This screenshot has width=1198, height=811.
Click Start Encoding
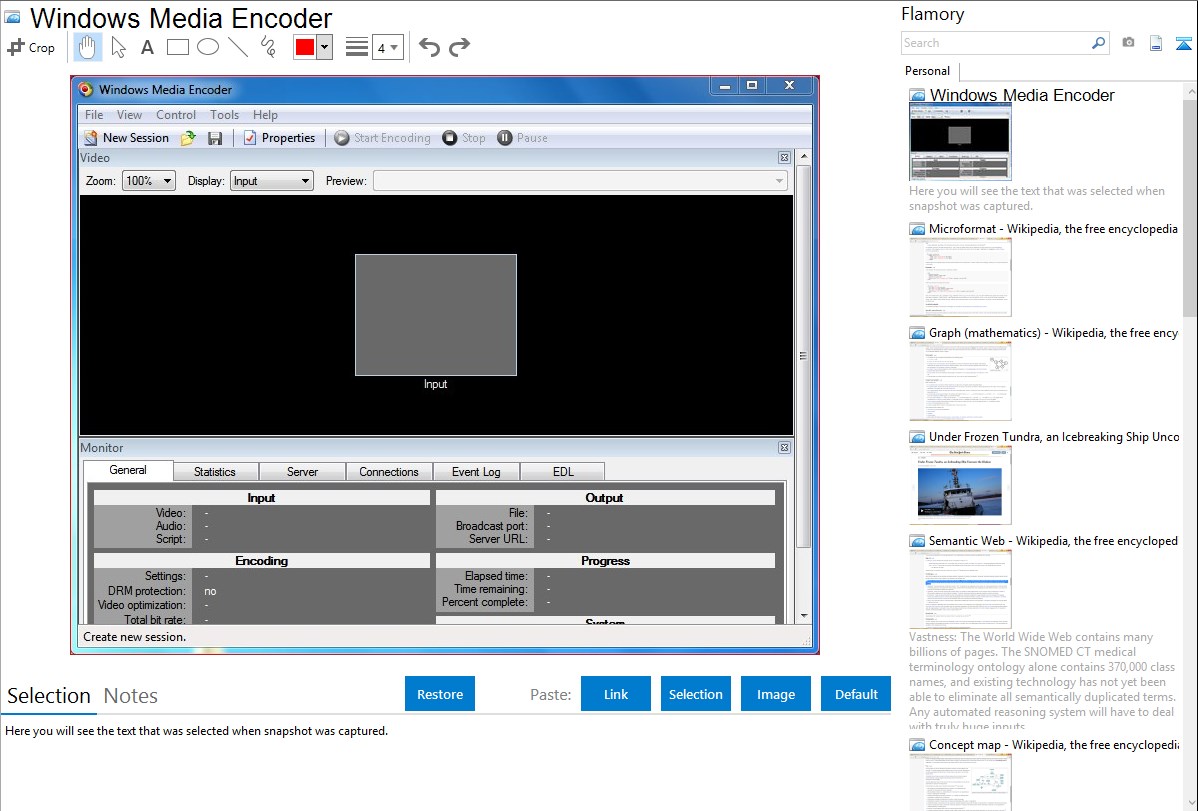tap(382, 138)
